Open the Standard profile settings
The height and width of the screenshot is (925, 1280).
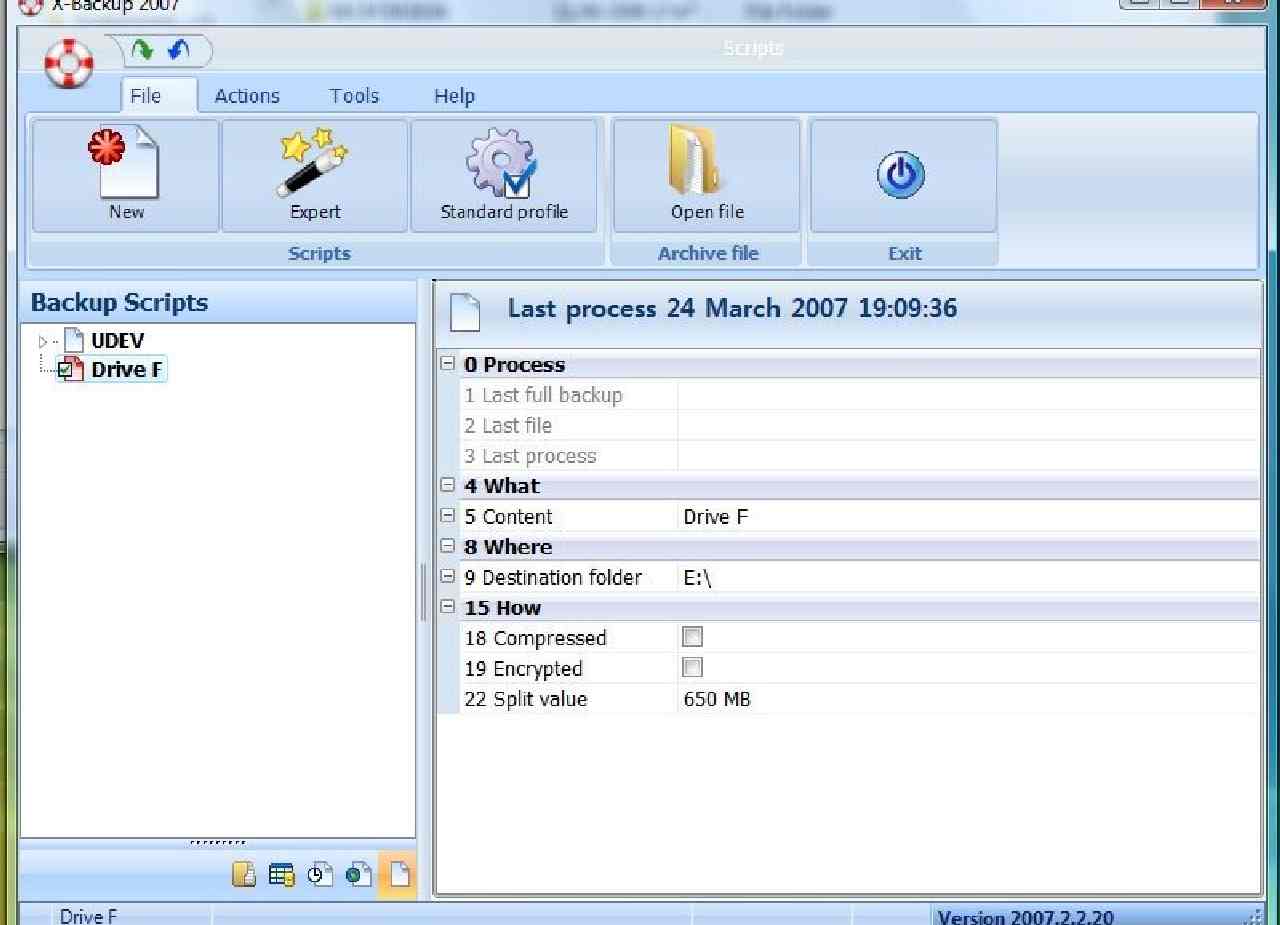[504, 176]
